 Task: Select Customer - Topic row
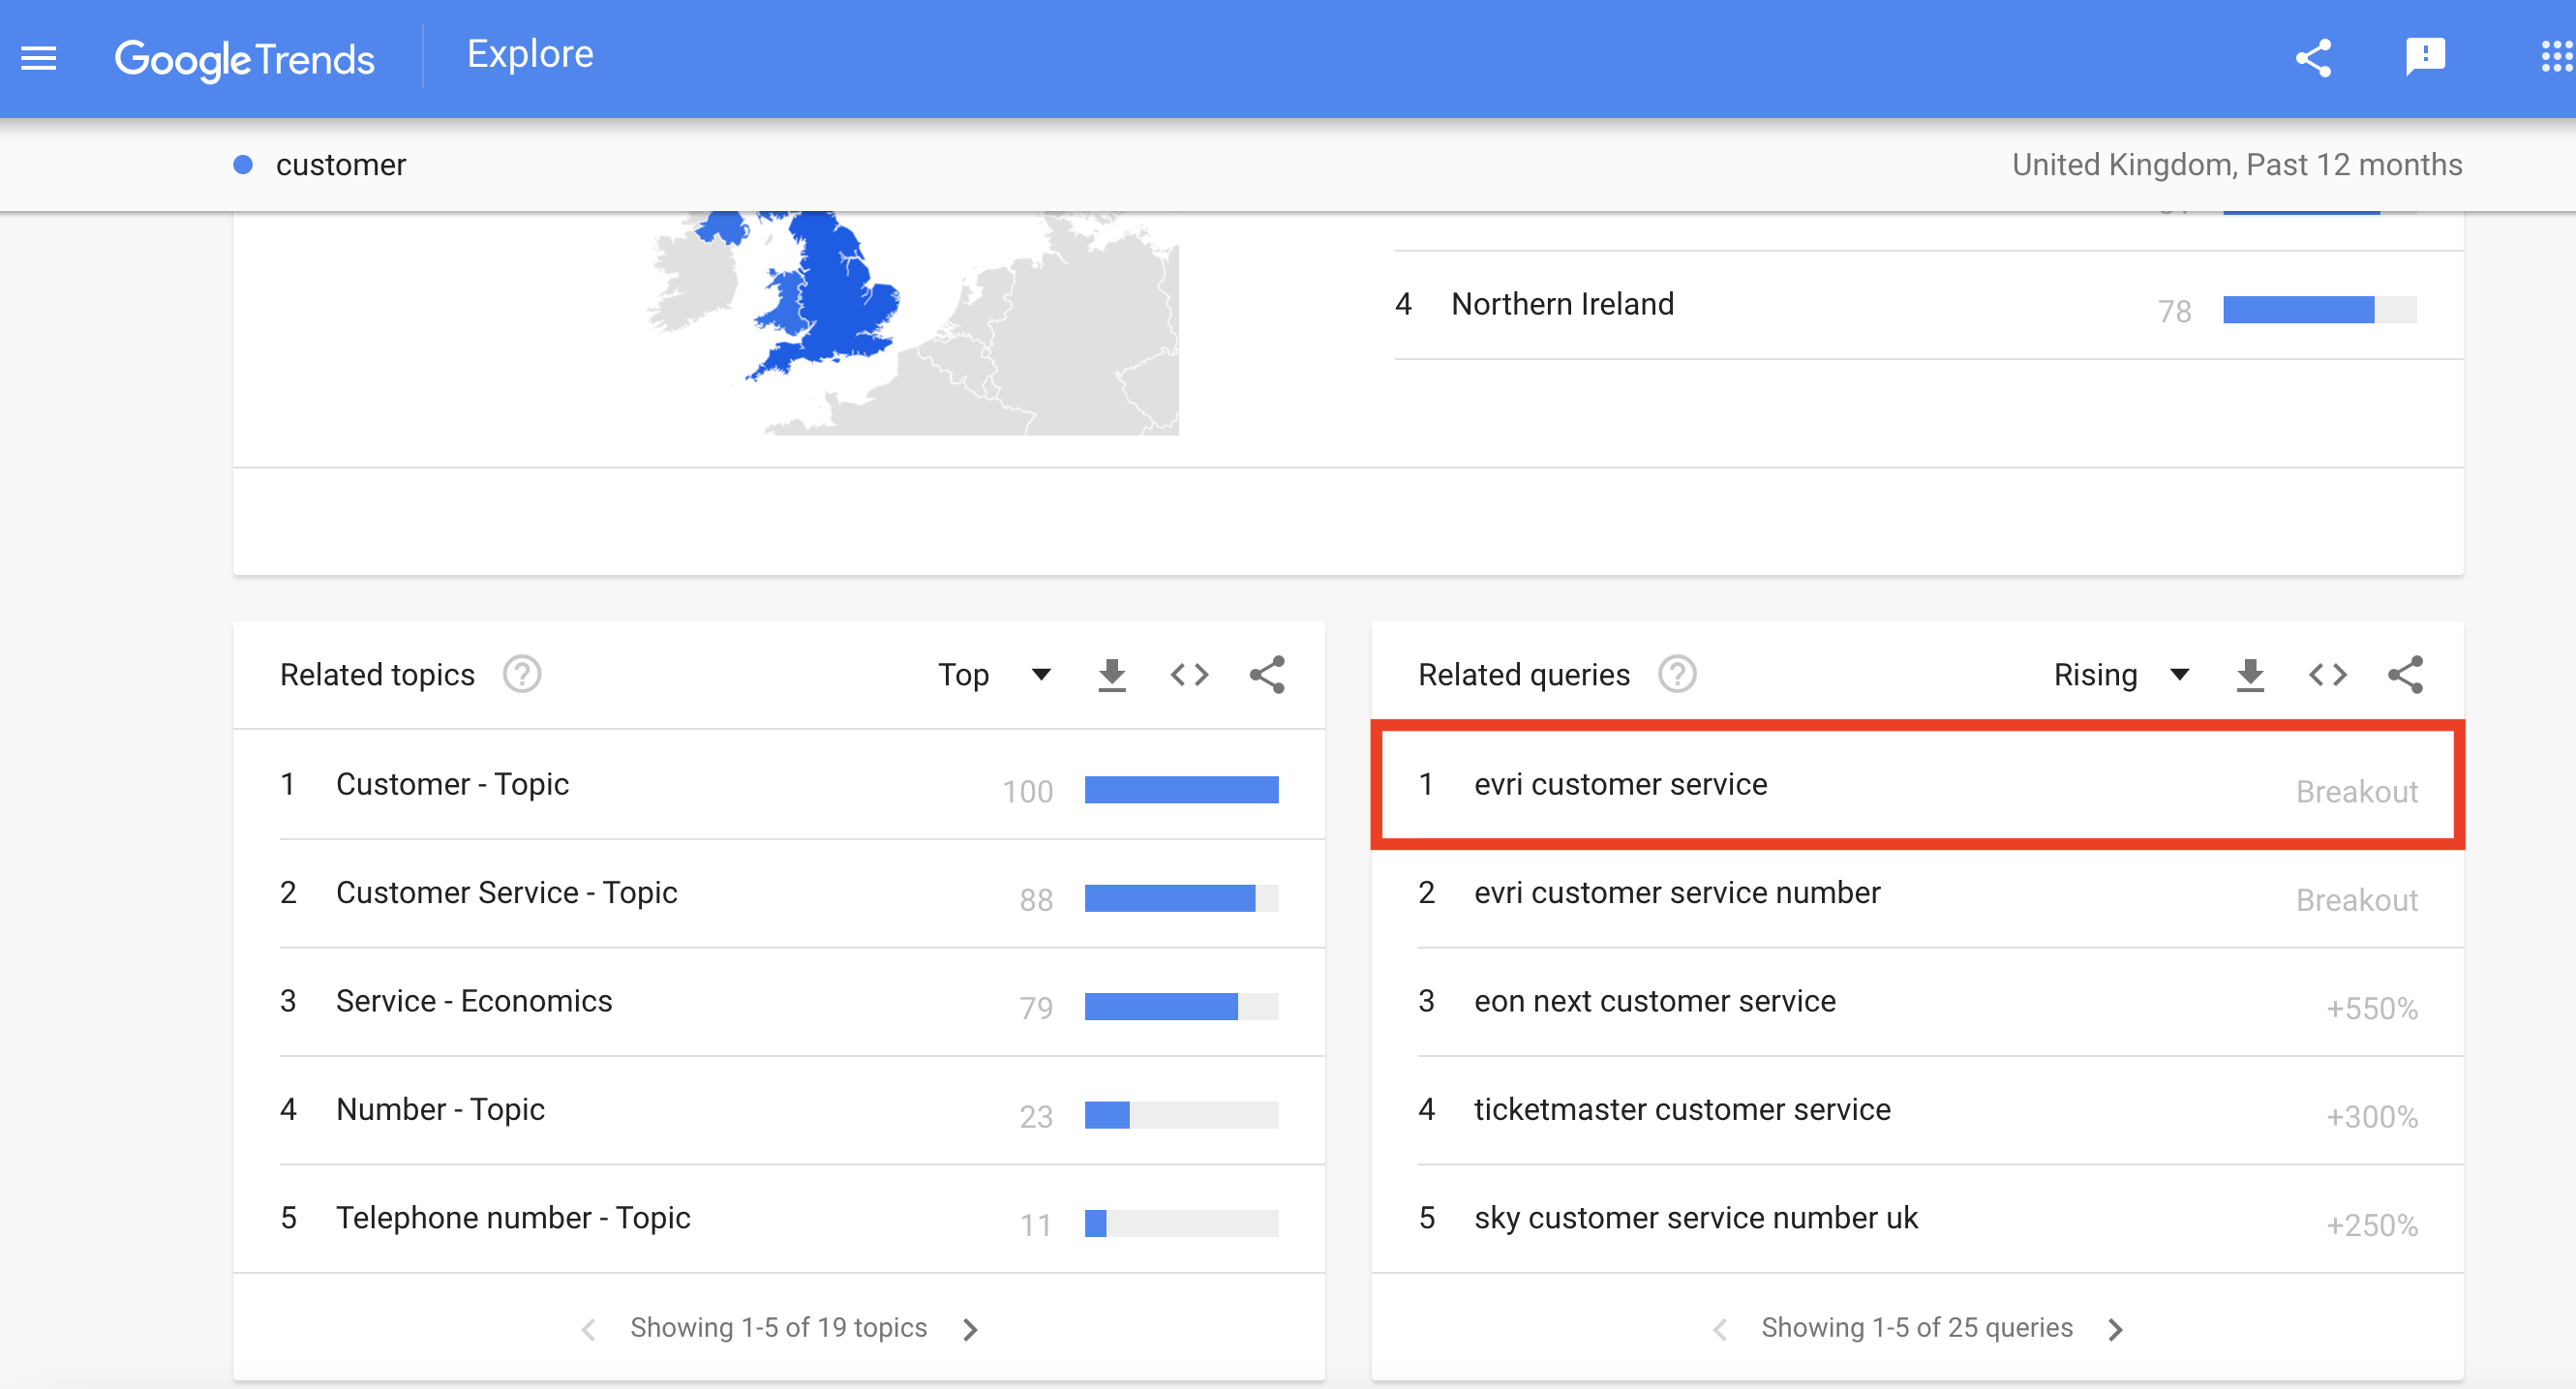779,784
